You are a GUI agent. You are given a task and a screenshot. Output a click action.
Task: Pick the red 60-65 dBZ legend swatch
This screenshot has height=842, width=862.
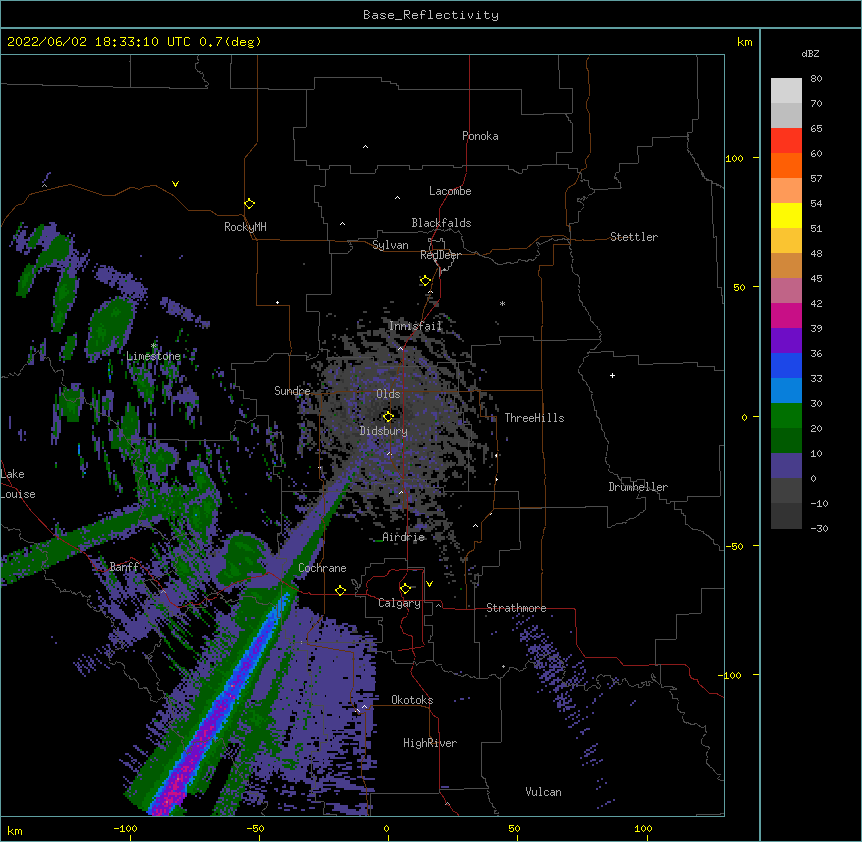786,141
